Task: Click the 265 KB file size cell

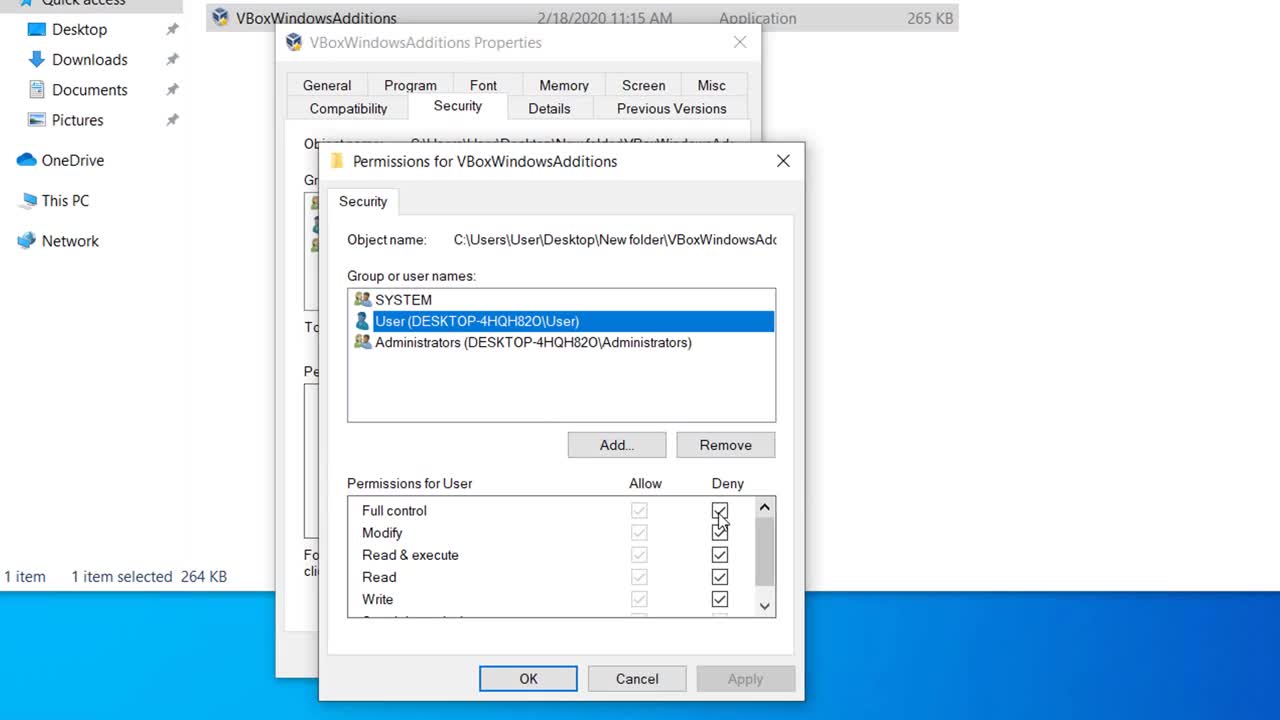Action: [930, 18]
